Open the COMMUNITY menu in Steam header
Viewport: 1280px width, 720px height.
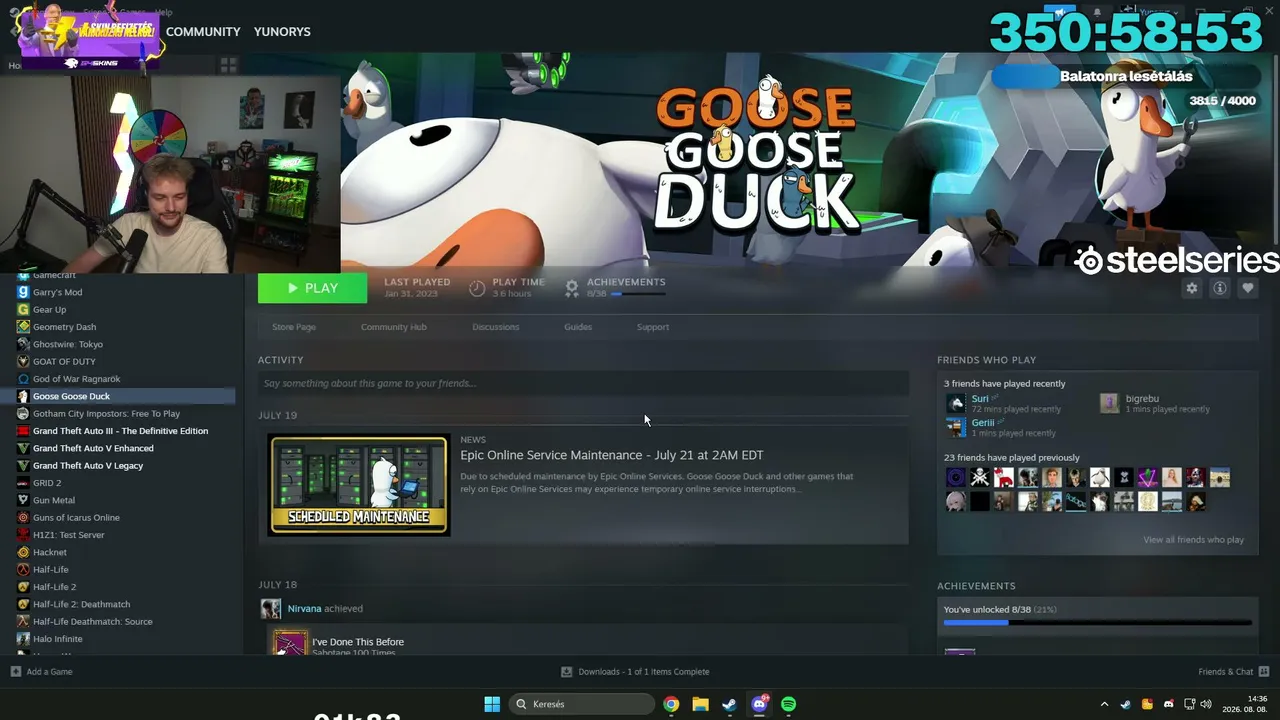point(203,32)
